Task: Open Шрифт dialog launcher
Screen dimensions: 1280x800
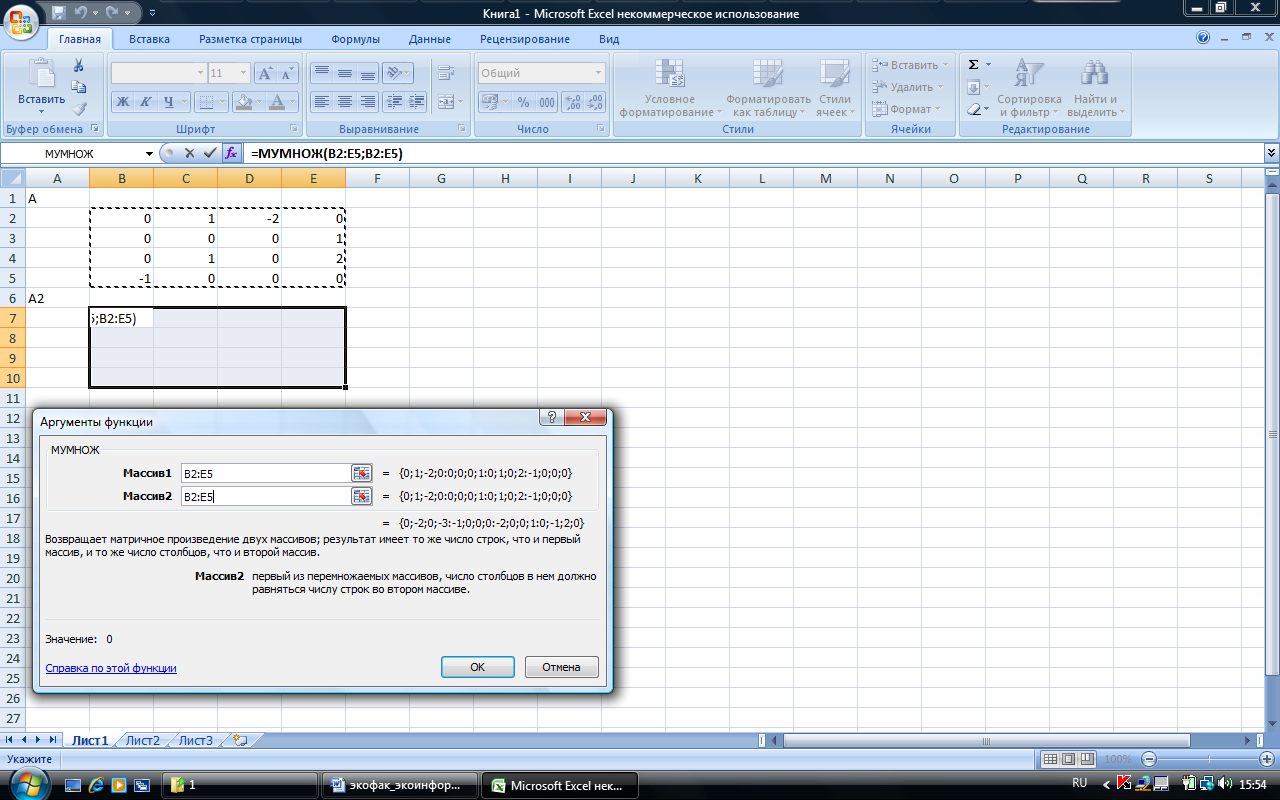Action: click(x=294, y=129)
